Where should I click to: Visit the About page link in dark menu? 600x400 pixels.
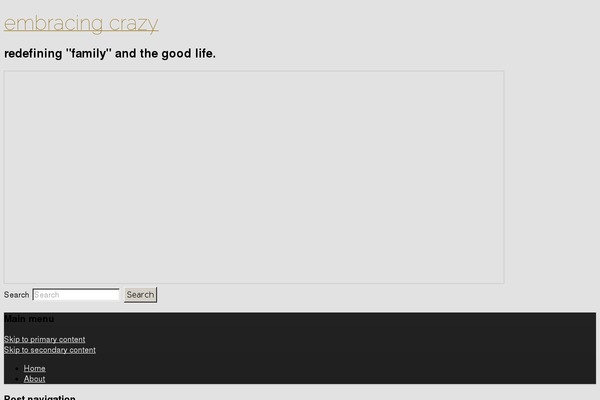(x=34, y=379)
